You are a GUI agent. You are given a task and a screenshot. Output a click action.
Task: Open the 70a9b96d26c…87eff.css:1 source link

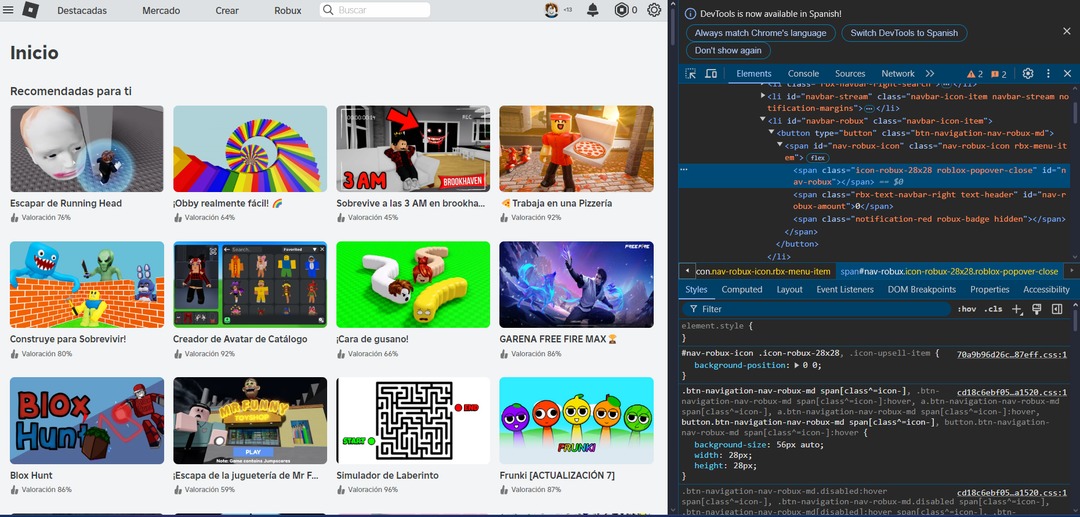click(x=1012, y=354)
